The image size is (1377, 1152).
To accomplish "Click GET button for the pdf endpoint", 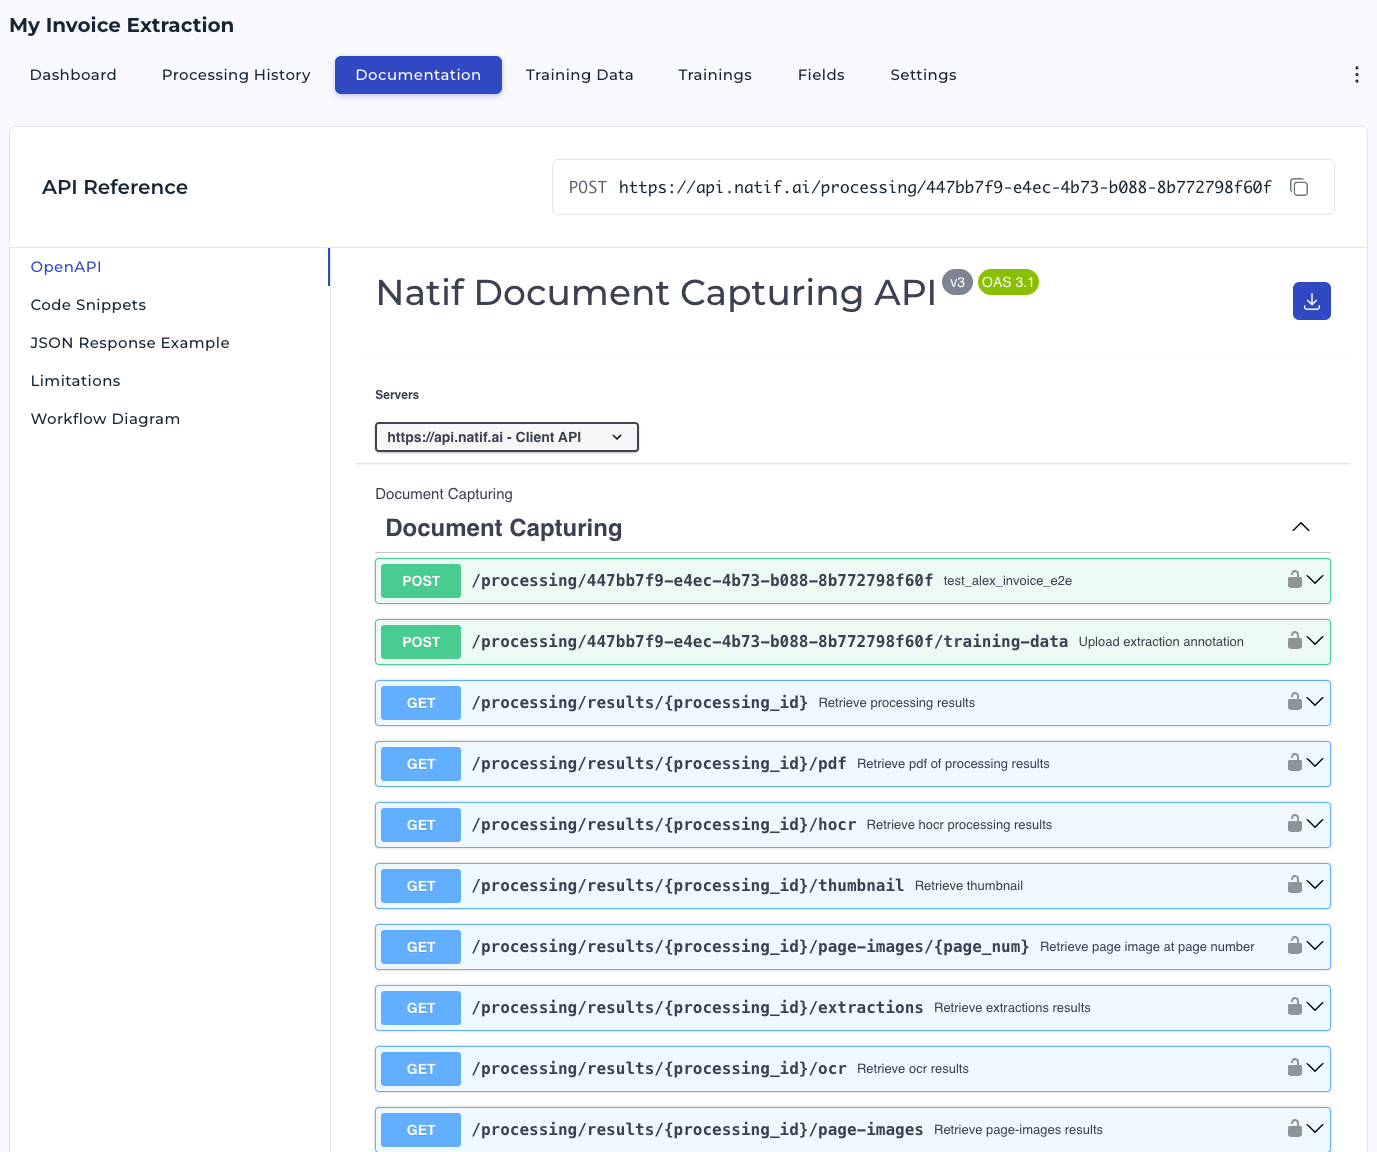I will 421,764.
